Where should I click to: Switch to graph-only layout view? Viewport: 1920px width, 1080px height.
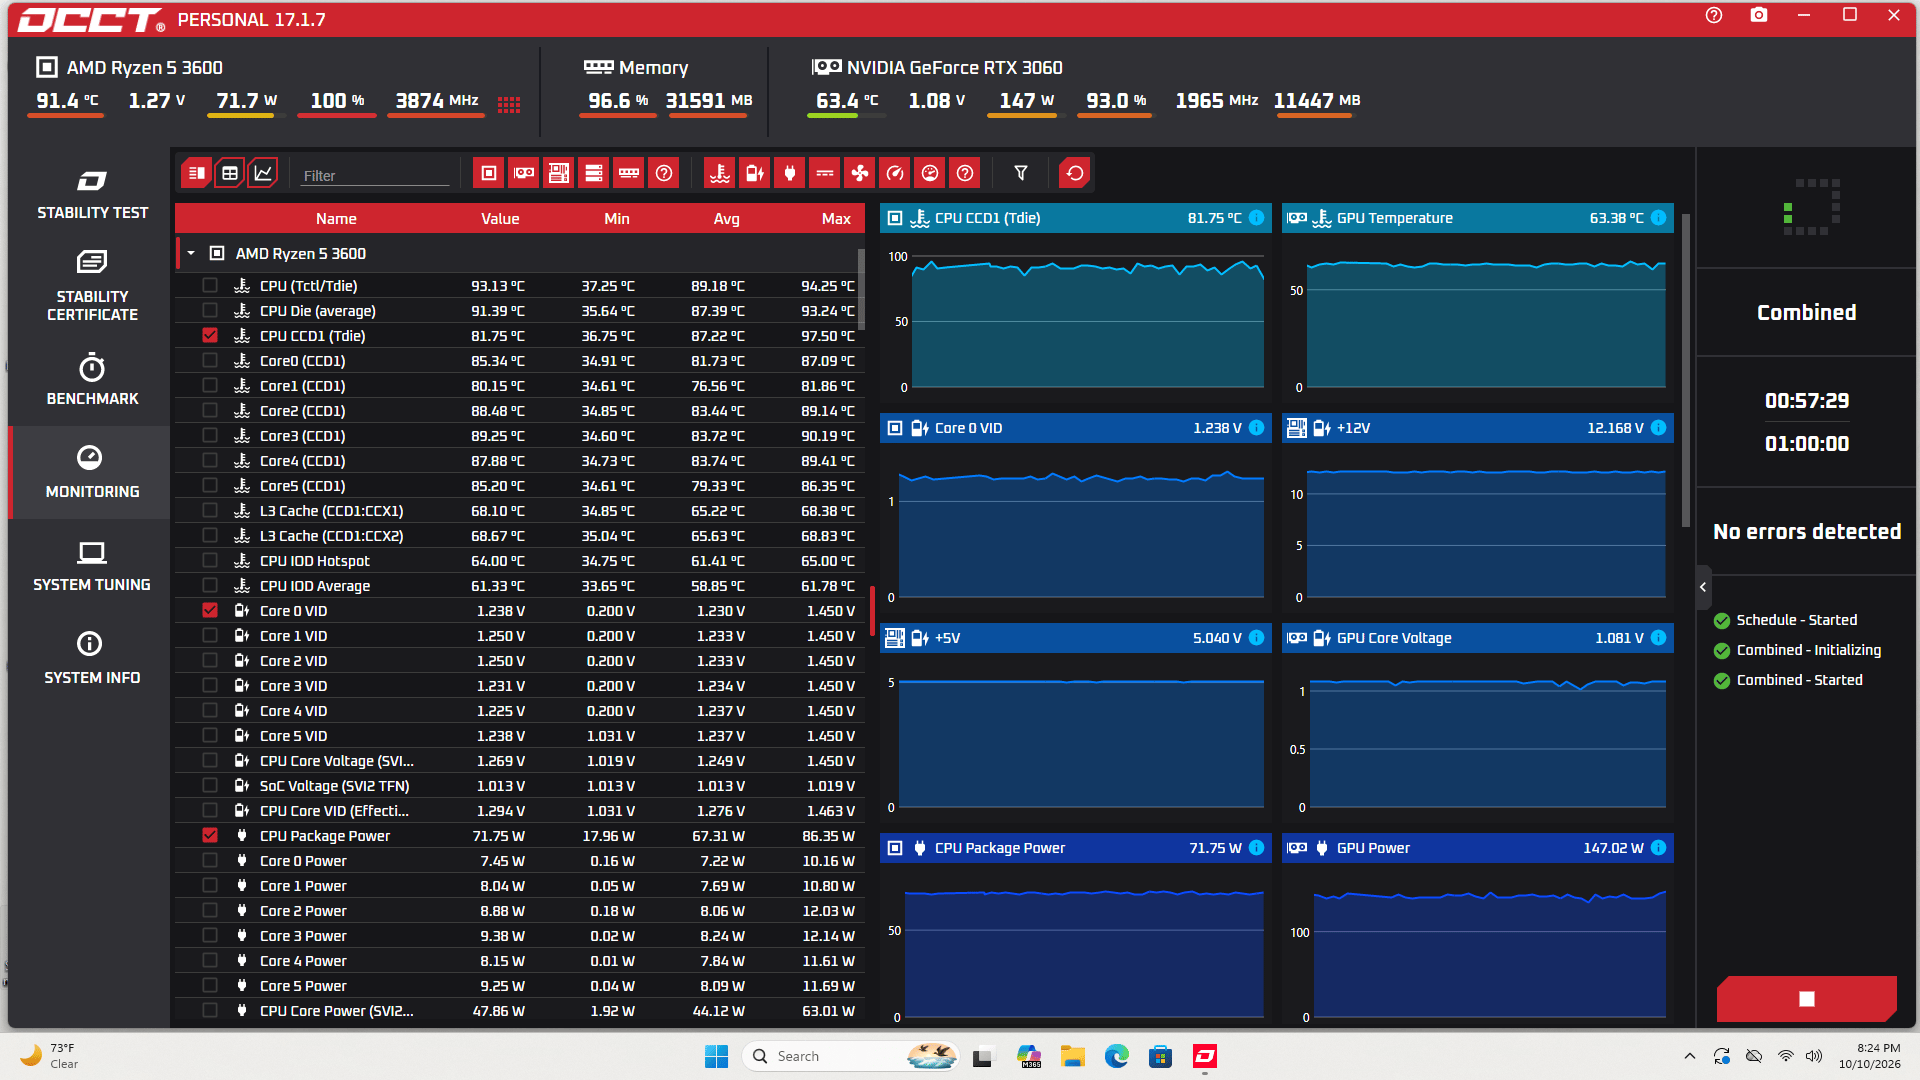[x=263, y=174]
